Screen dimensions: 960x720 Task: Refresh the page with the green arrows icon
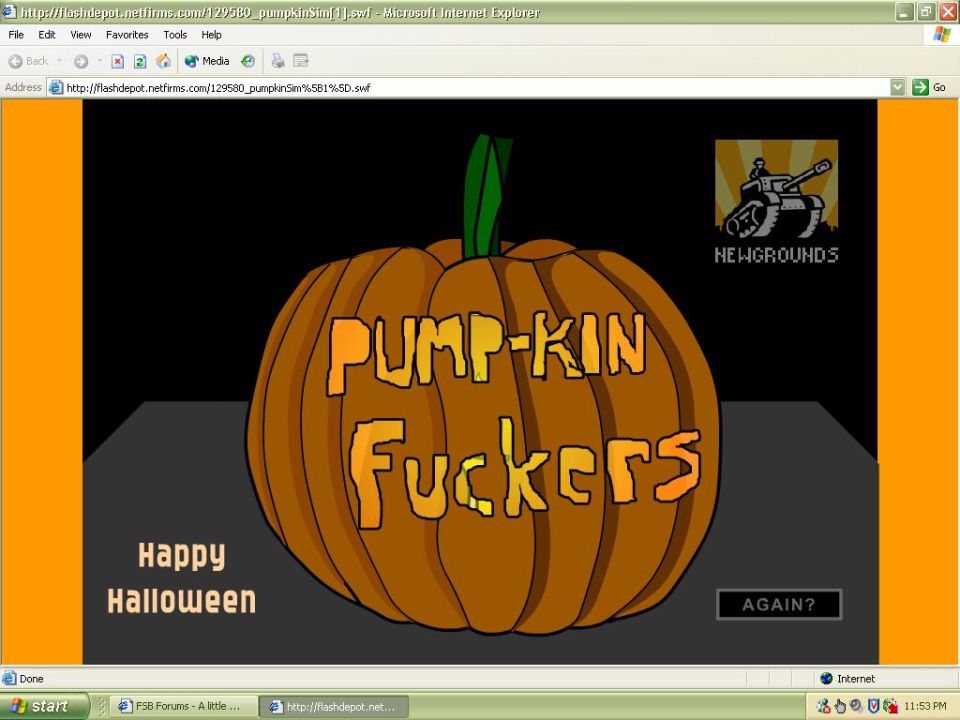click(140, 61)
